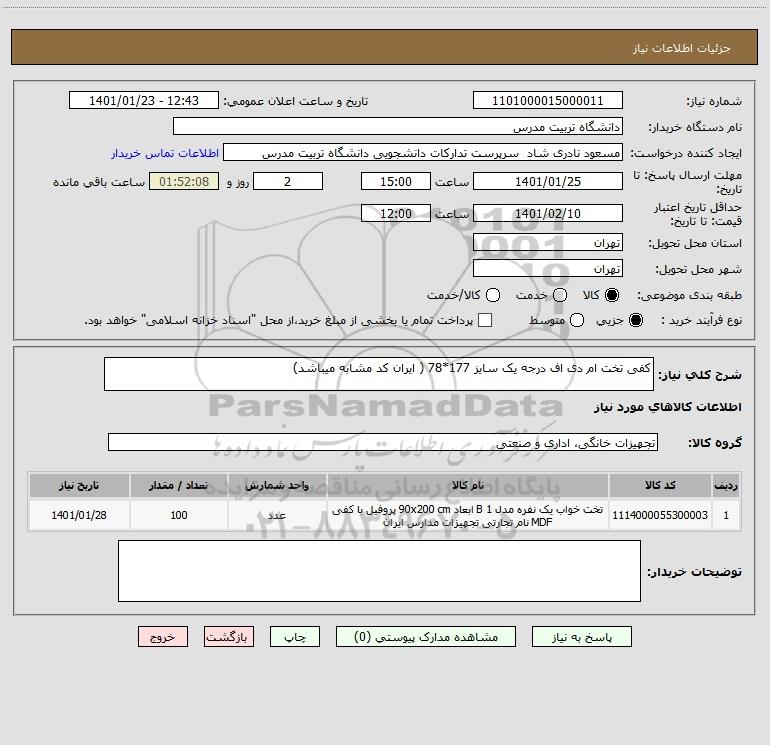Click response deadline date 1401/01/25
This screenshot has width=770, height=745.
[x=548, y=181]
